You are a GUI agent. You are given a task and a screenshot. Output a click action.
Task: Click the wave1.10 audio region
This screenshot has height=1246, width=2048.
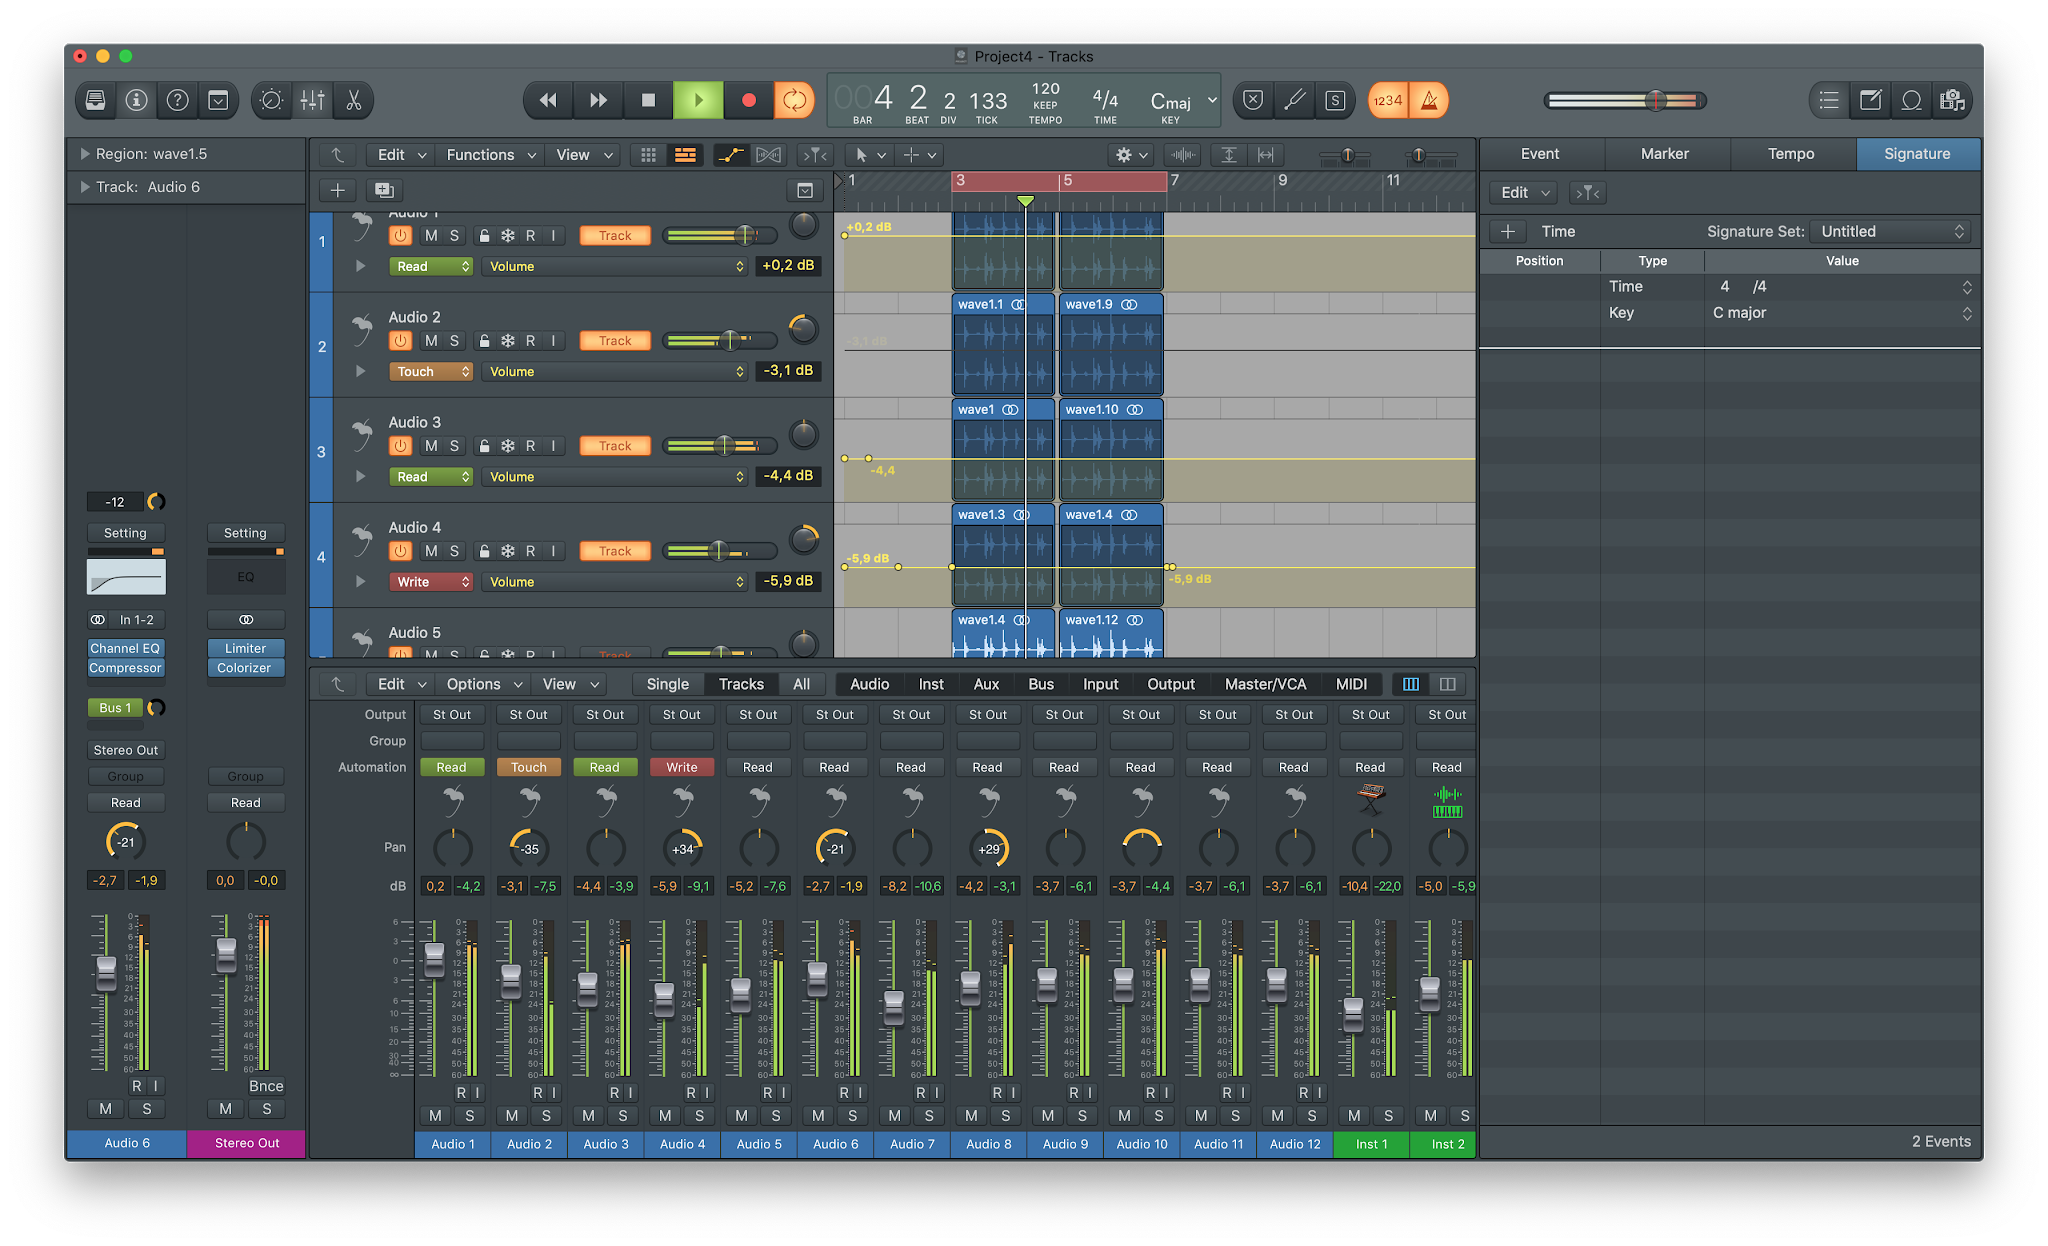[1110, 450]
